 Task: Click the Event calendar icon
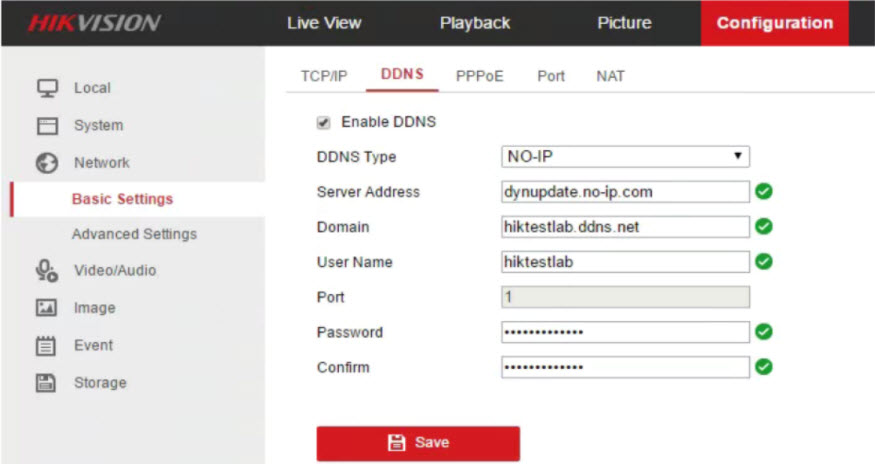tap(46, 346)
